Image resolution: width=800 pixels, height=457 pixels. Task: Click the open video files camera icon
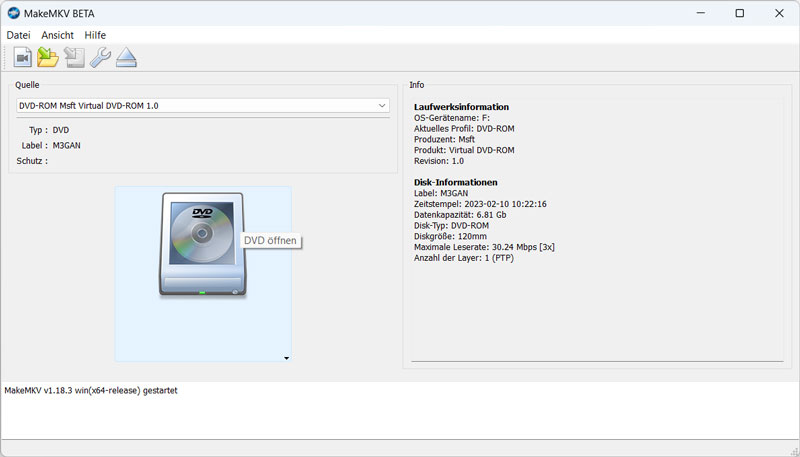coord(23,58)
